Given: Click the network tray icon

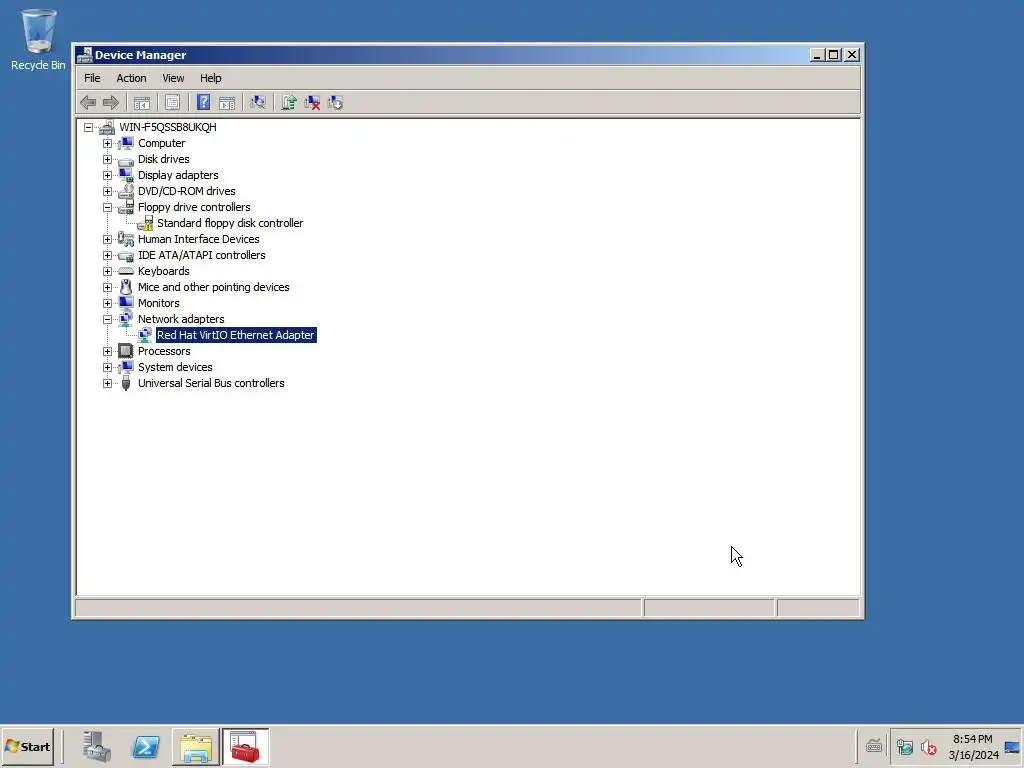Looking at the screenshot, I should (904, 746).
